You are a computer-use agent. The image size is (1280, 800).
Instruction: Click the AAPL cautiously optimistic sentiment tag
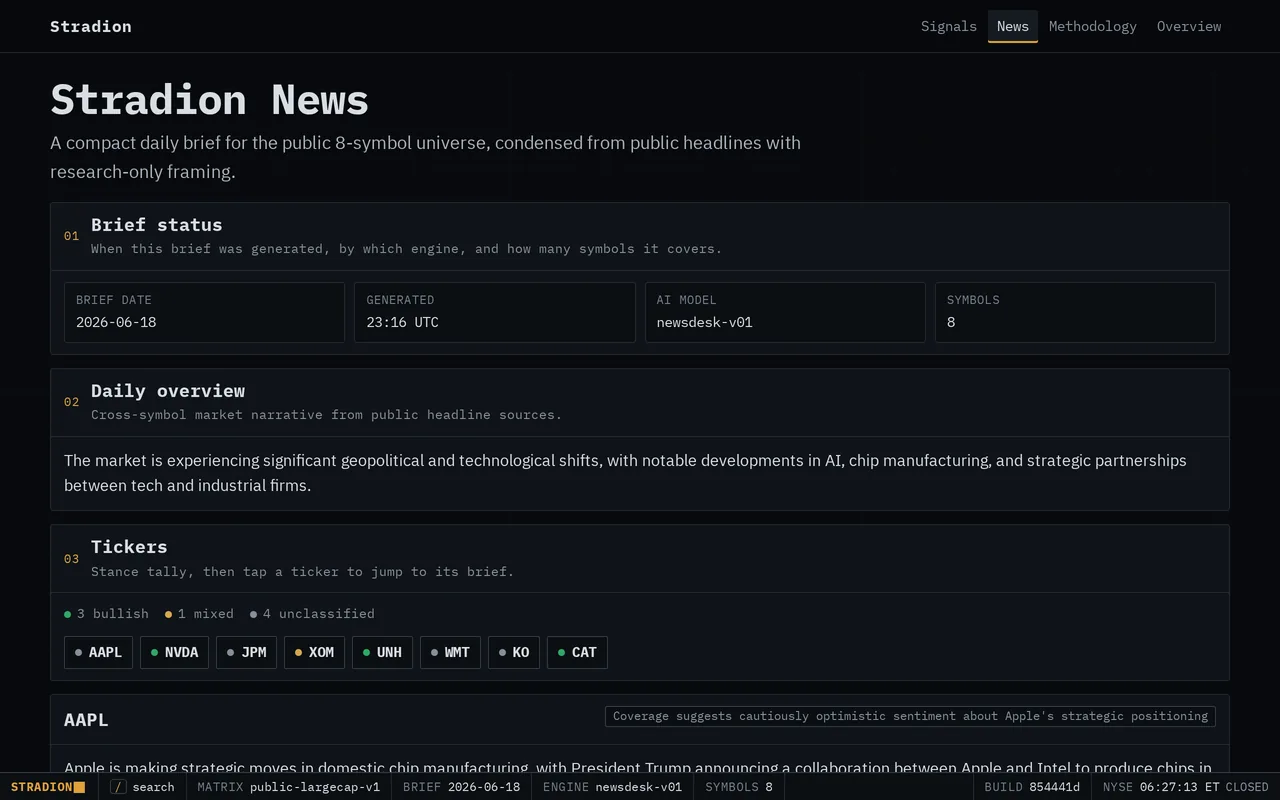click(x=910, y=716)
